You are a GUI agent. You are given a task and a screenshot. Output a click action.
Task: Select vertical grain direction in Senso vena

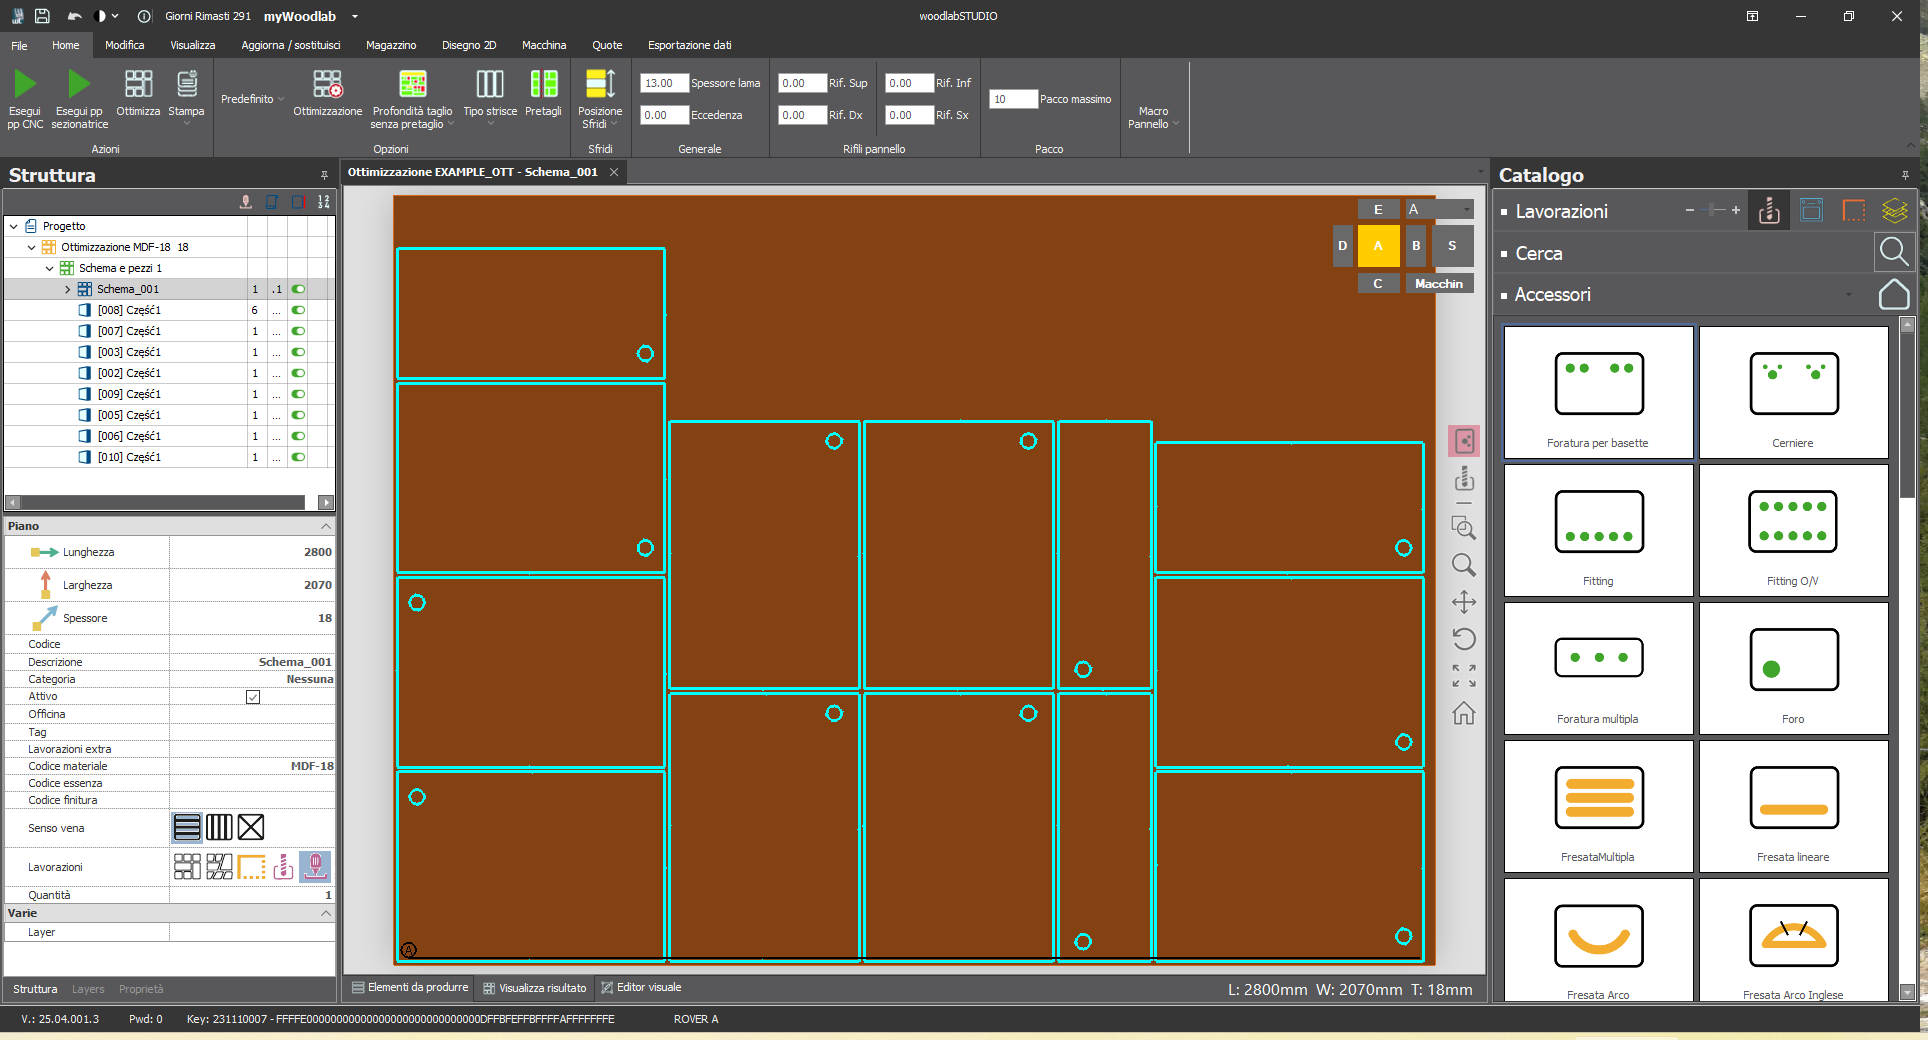(x=219, y=828)
